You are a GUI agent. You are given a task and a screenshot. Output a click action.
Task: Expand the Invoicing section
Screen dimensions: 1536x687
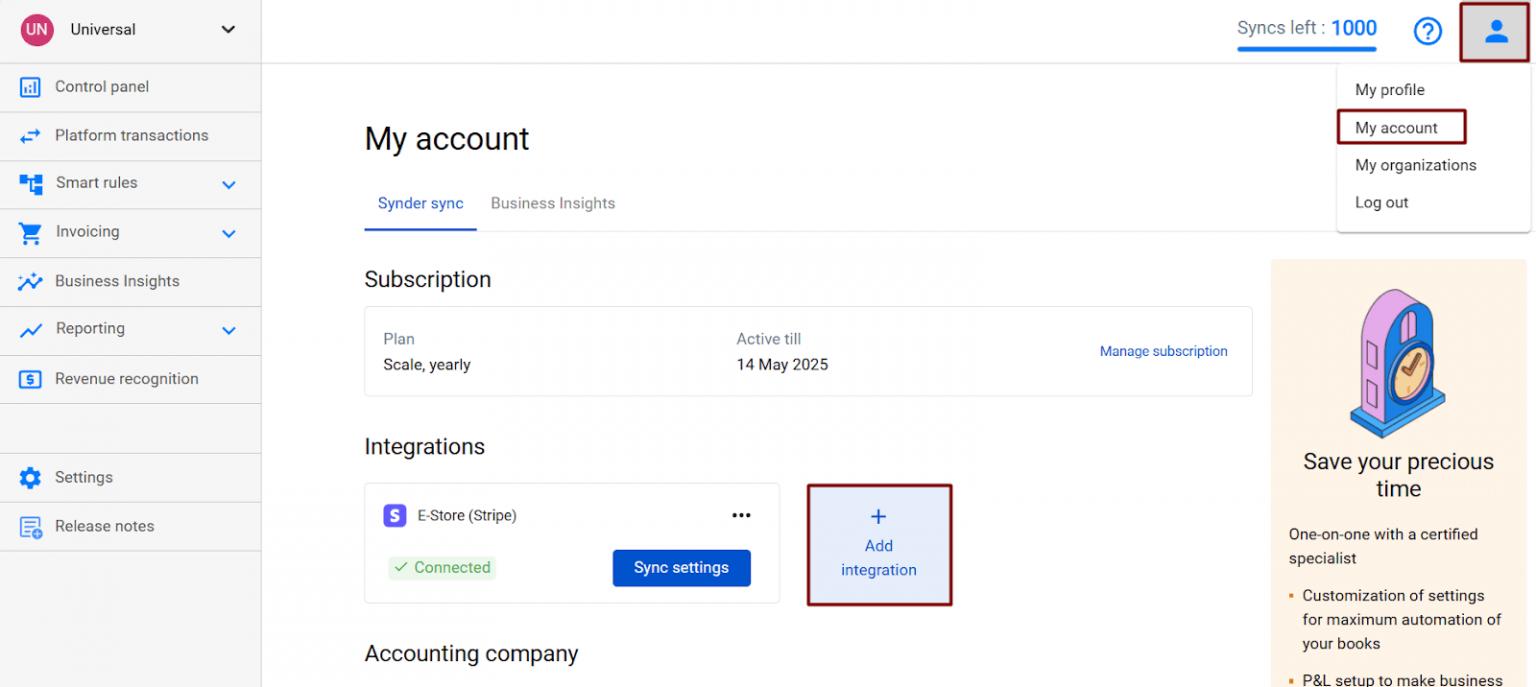click(228, 233)
